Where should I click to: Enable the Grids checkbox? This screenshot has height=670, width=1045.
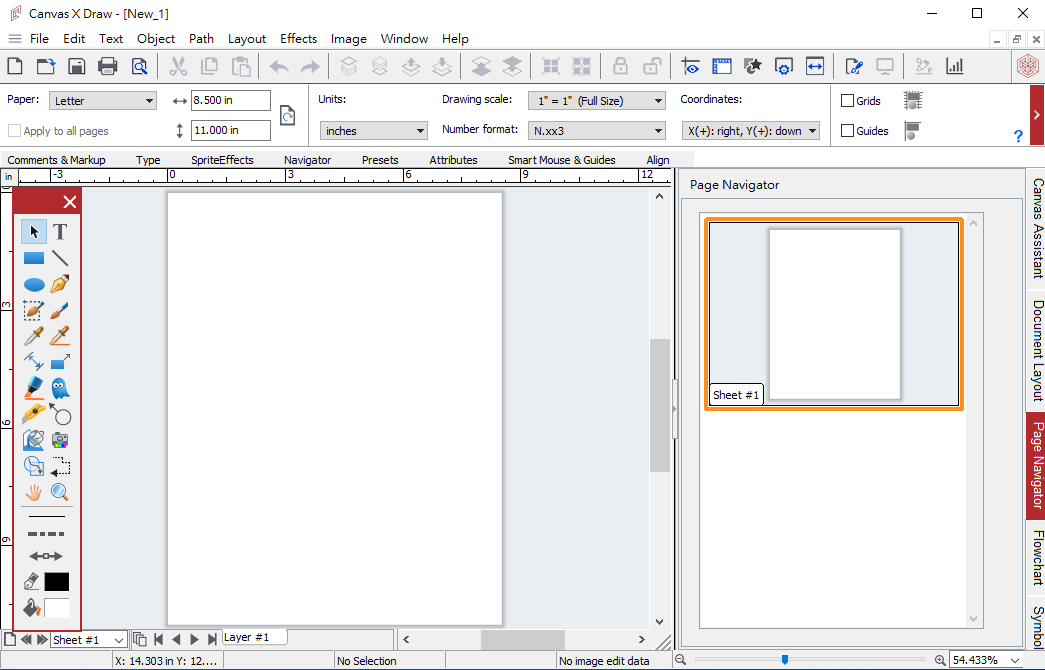click(x=848, y=101)
